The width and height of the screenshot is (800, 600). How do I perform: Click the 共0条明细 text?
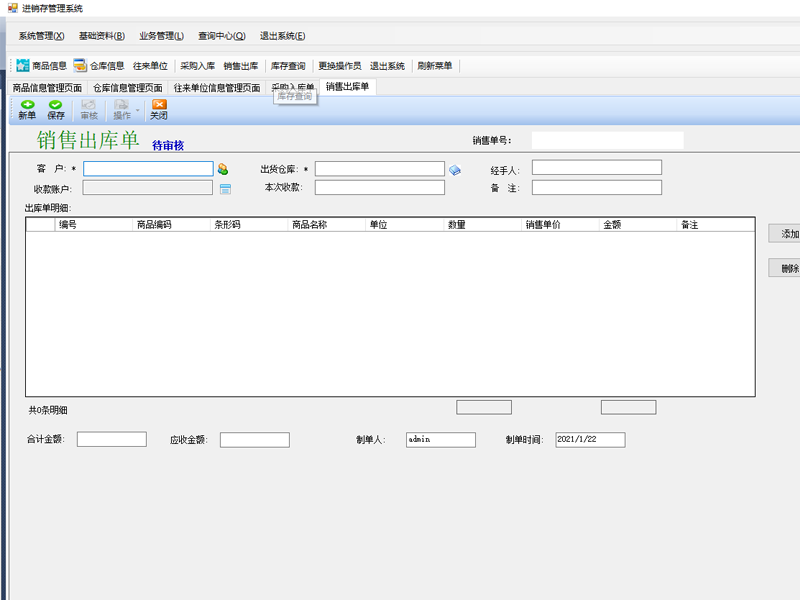[48, 410]
